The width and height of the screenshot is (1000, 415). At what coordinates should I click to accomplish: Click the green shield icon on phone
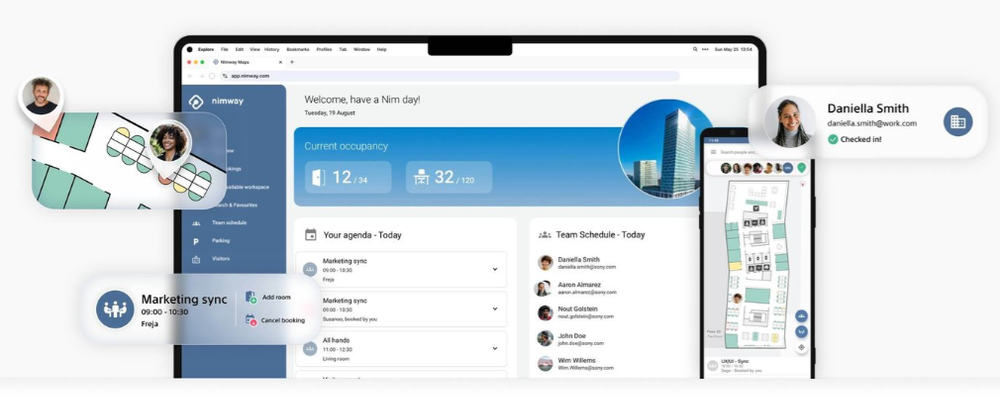point(802,168)
